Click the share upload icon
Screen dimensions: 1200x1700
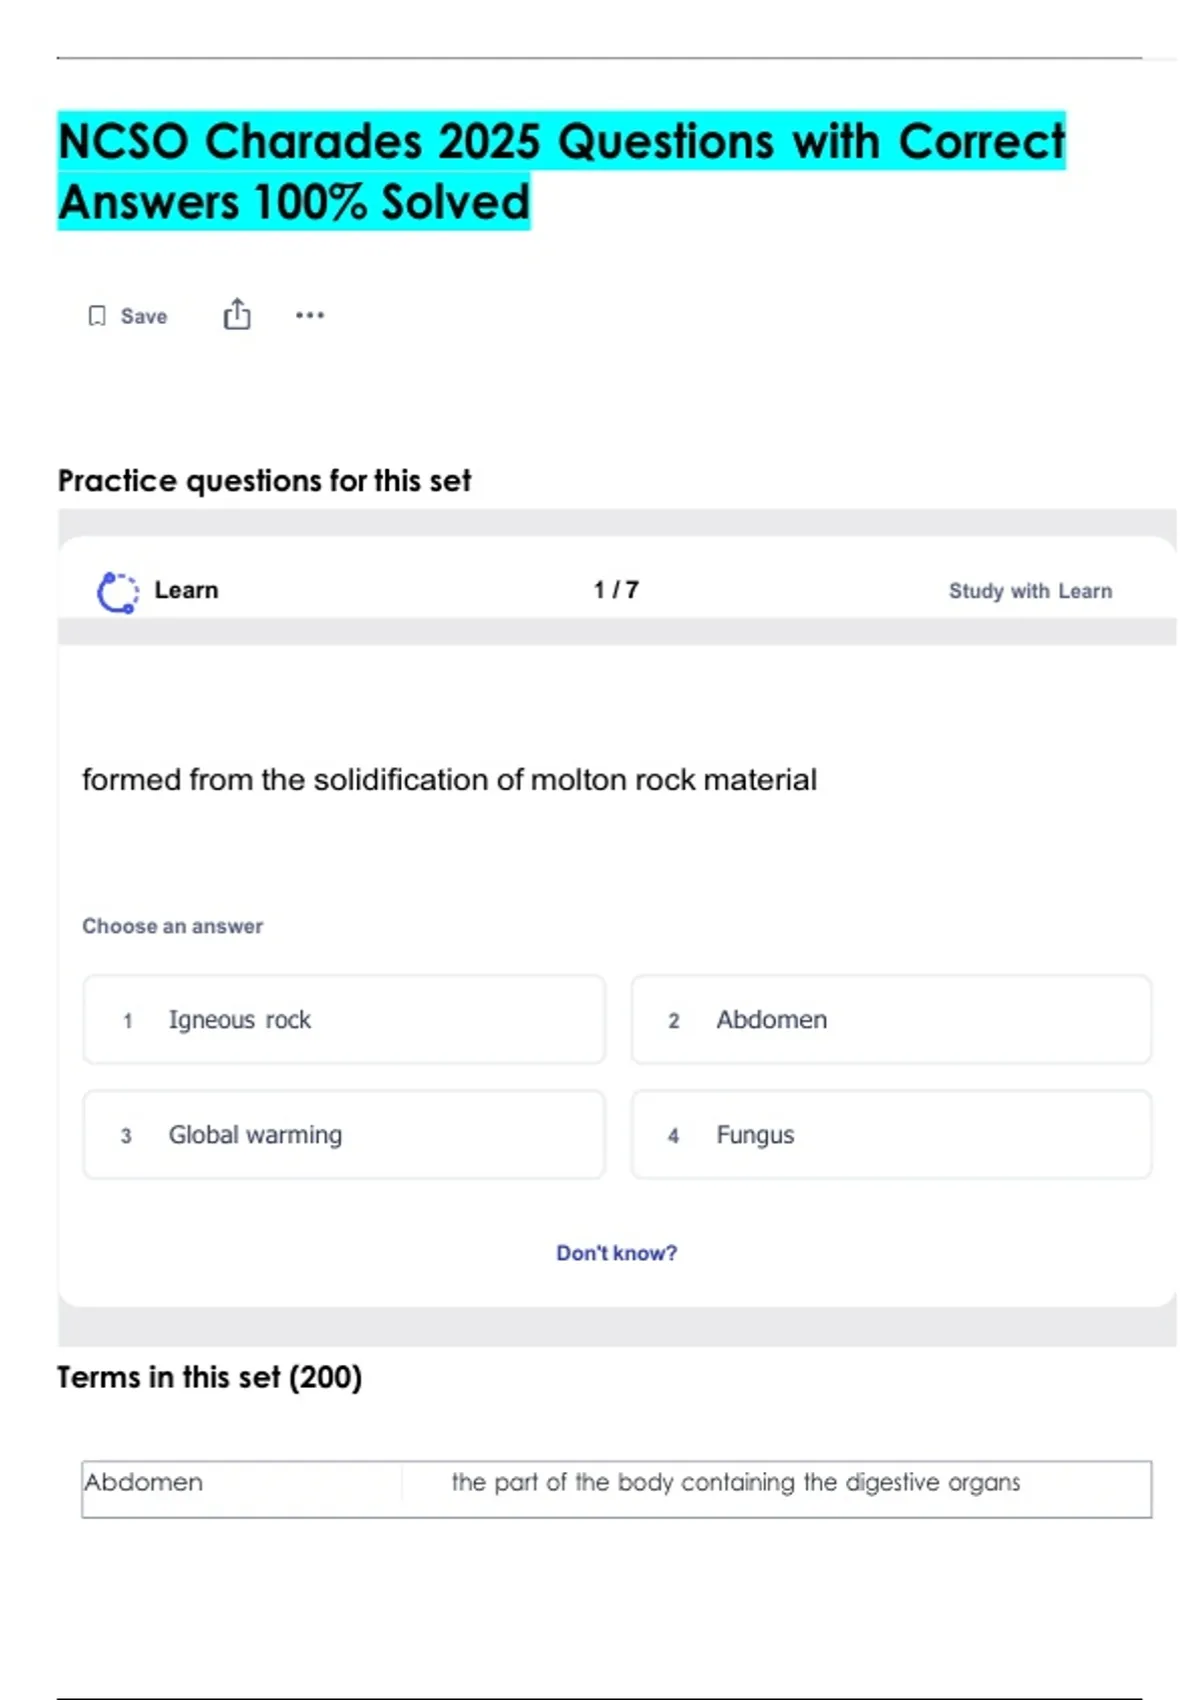[237, 314]
